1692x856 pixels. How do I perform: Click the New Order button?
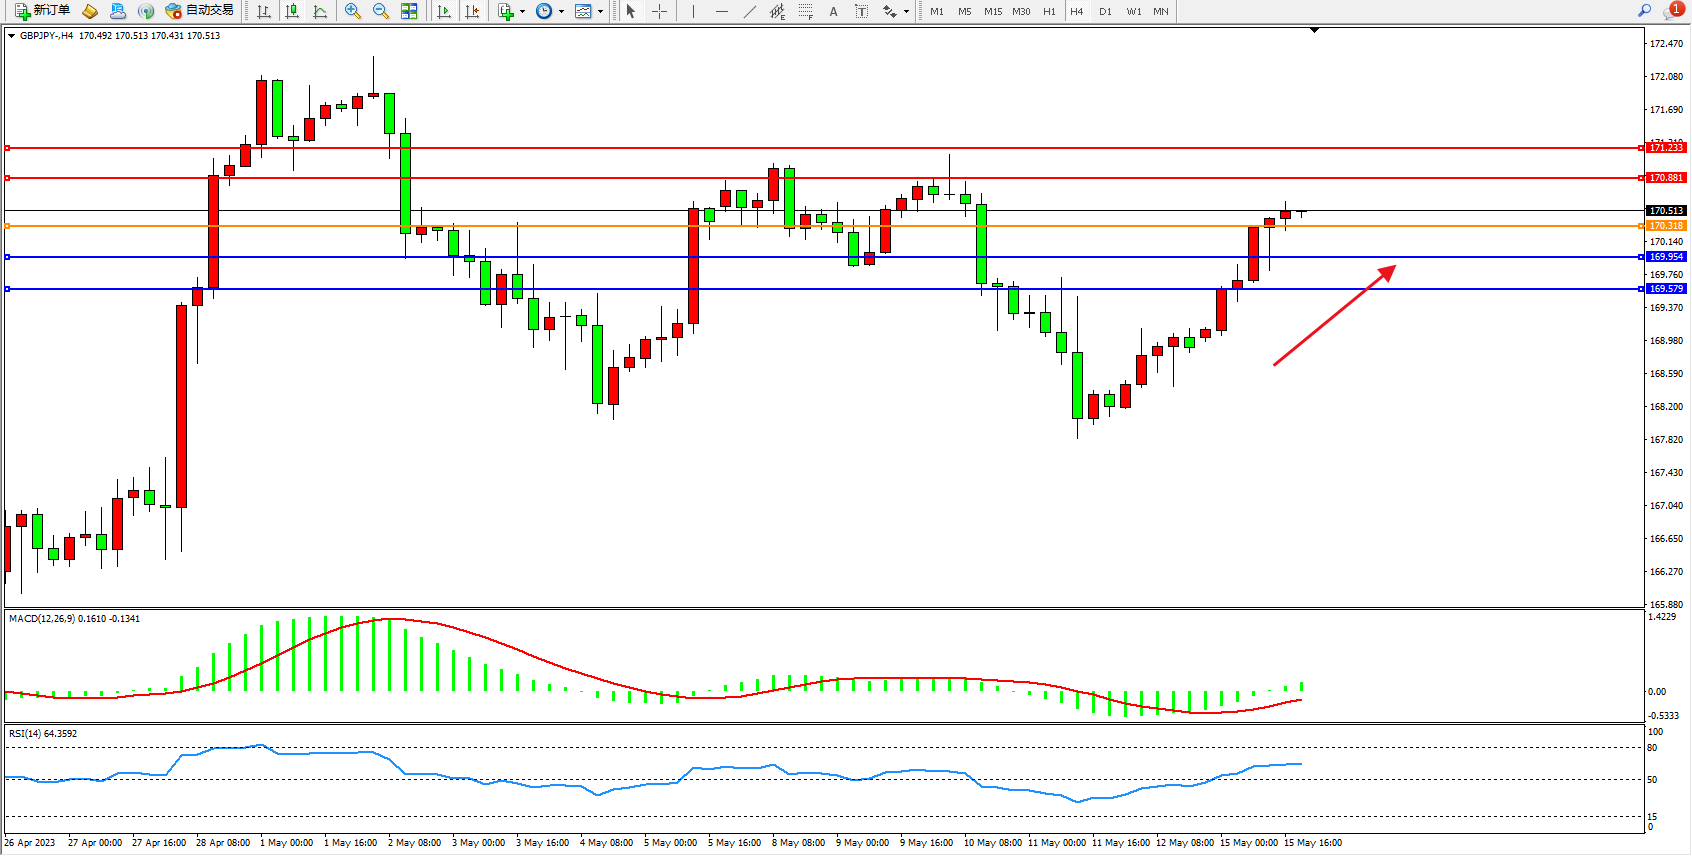point(42,11)
